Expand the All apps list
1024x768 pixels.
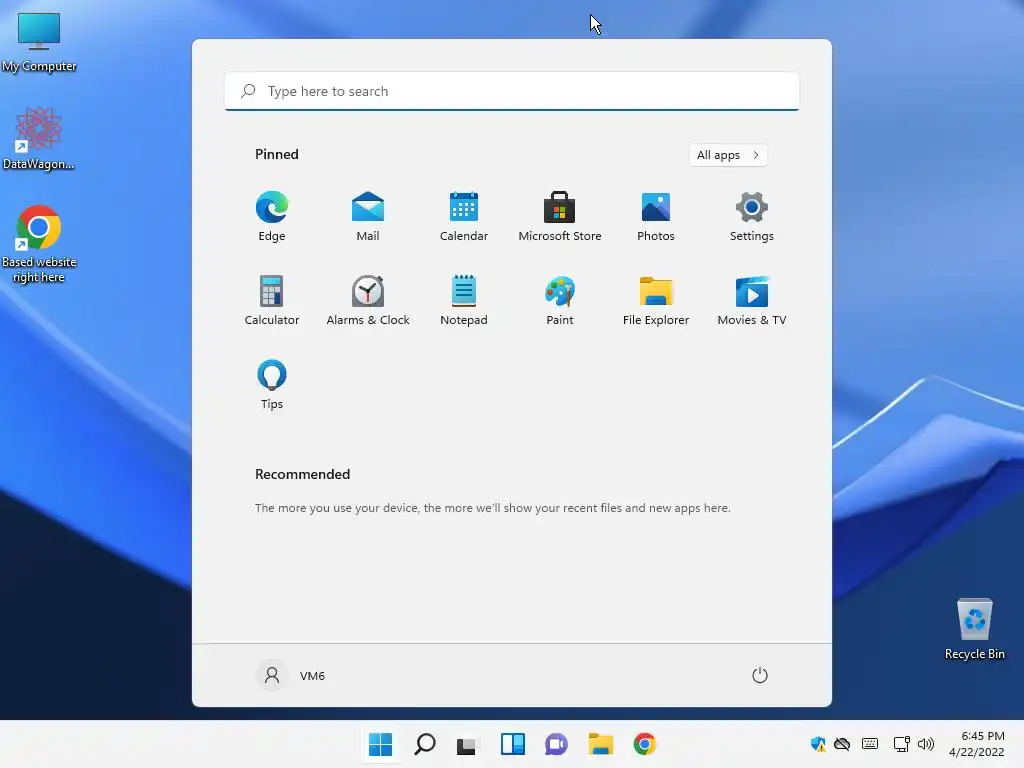(728, 155)
